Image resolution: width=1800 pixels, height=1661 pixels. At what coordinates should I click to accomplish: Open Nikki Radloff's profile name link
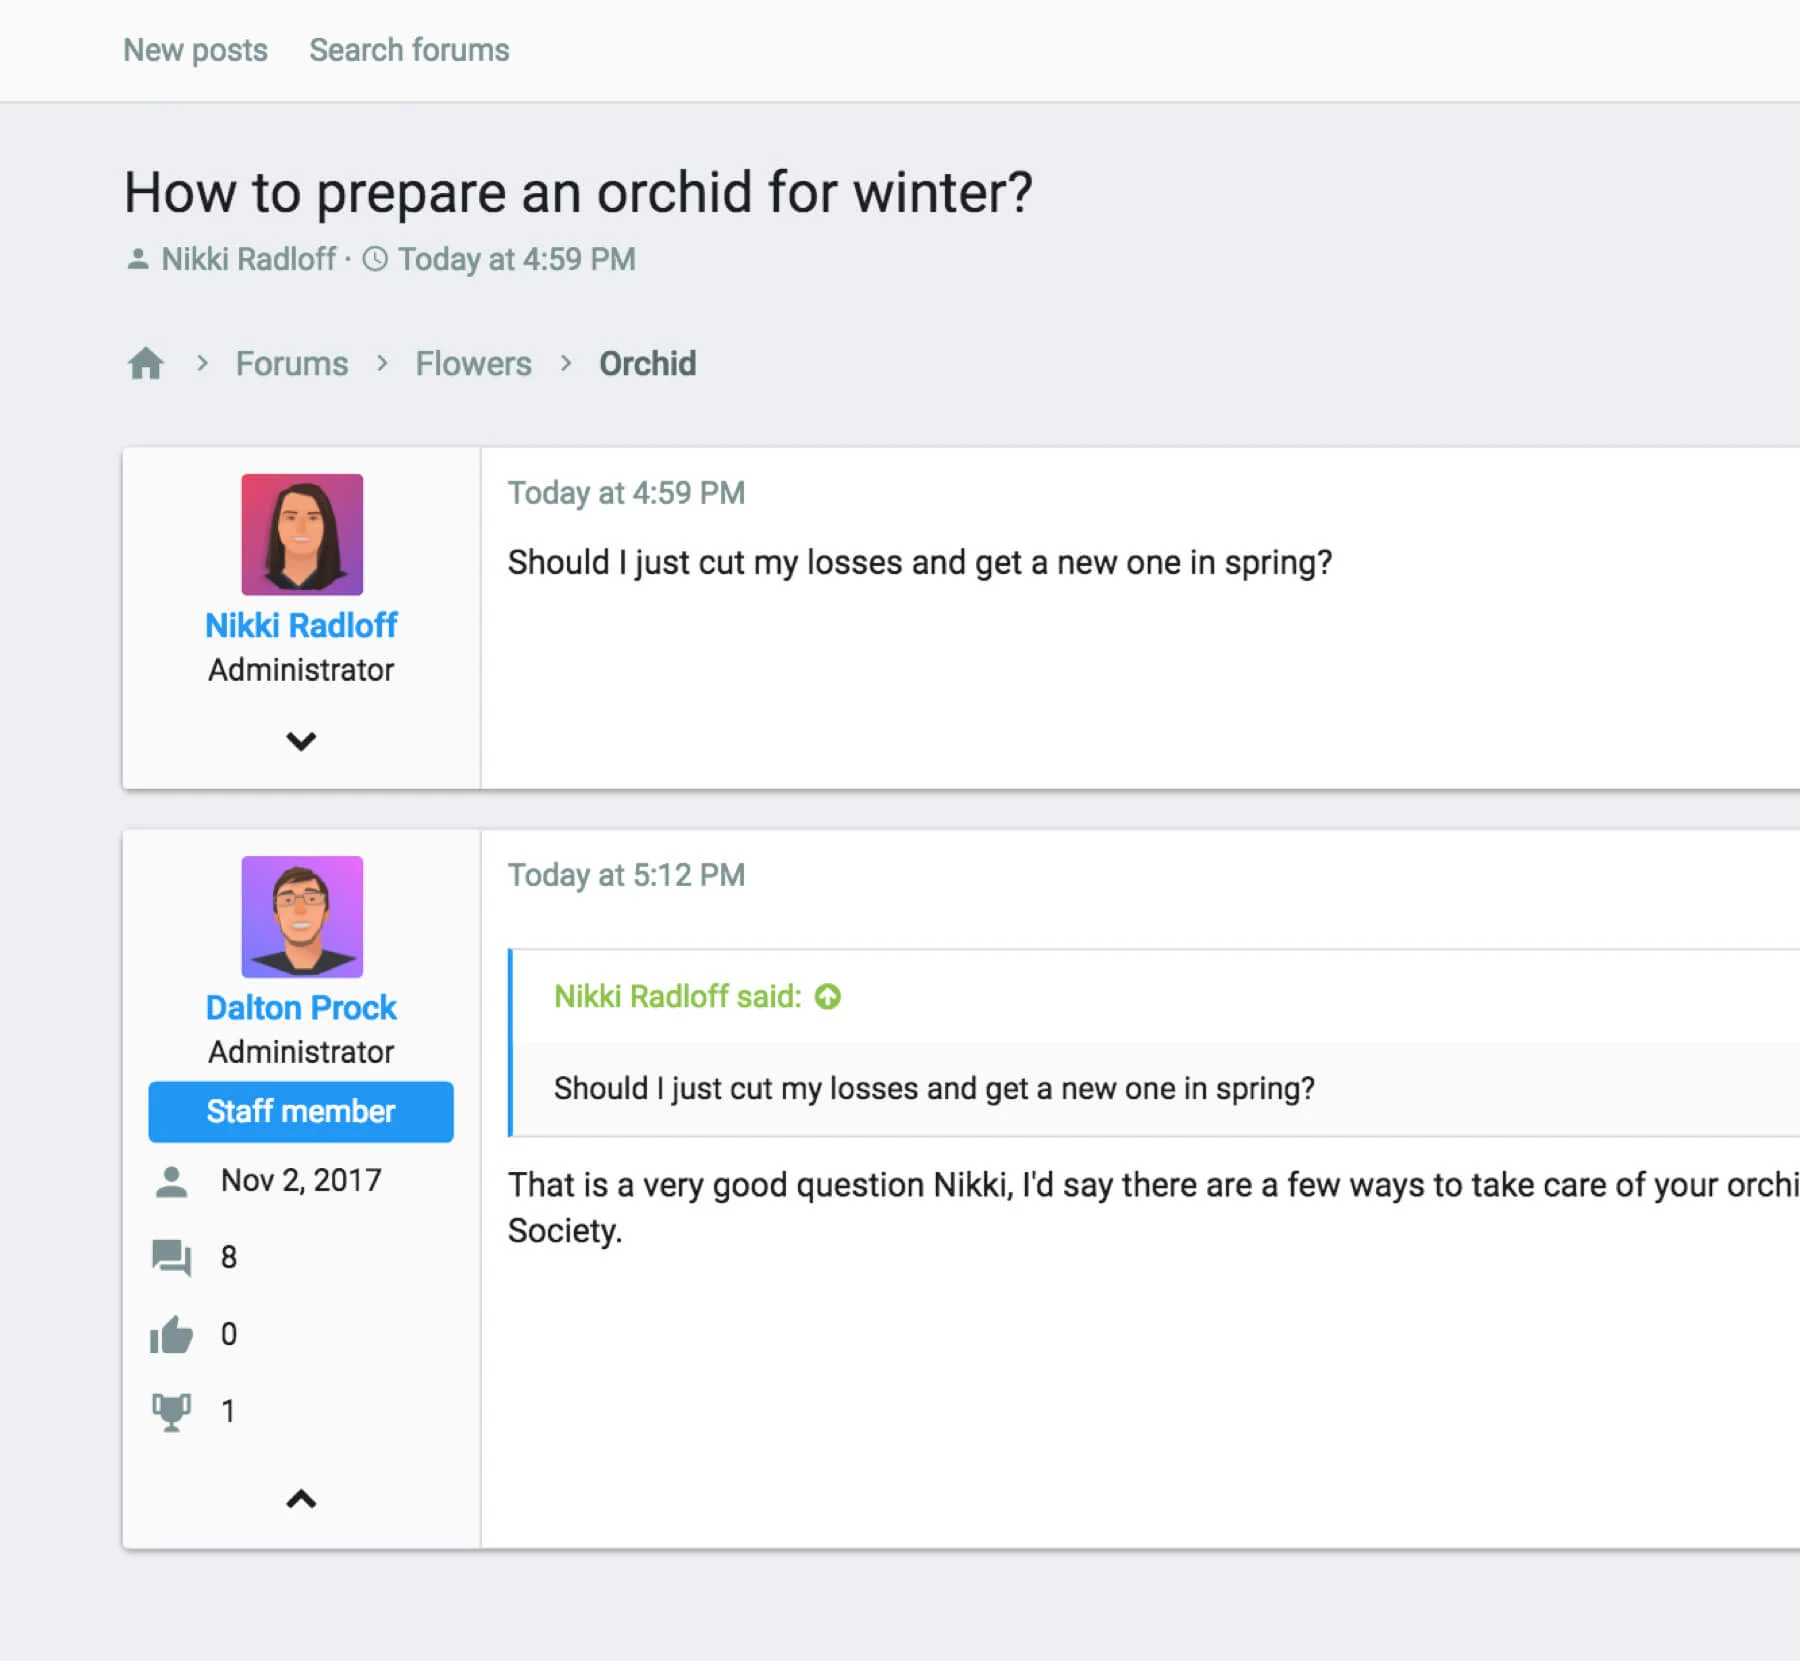(301, 625)
